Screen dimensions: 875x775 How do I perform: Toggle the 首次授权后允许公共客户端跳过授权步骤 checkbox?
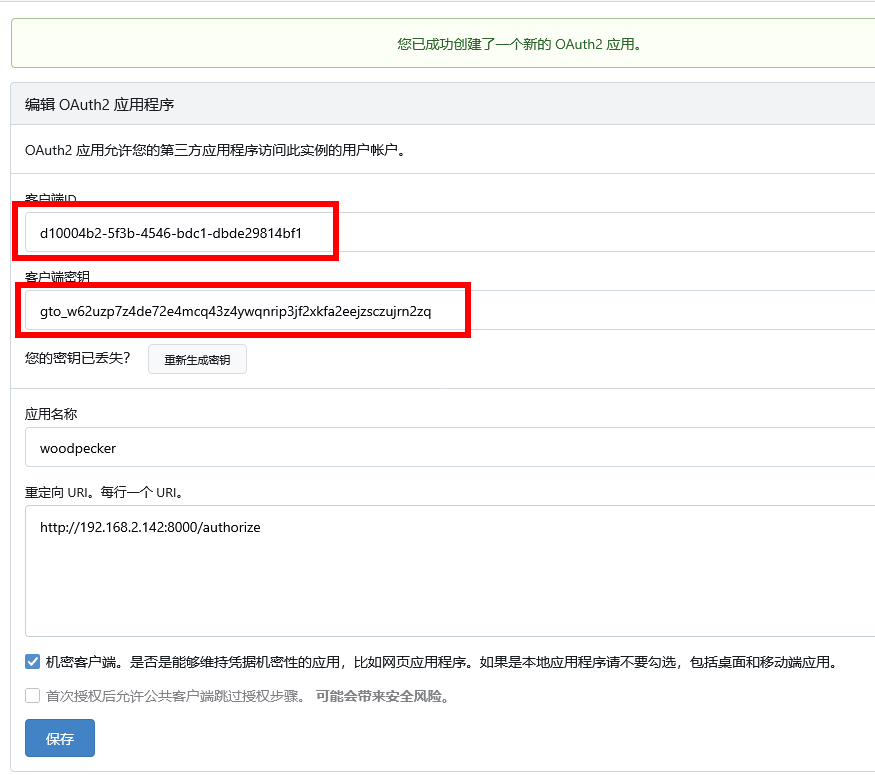(x=33, y=696)
